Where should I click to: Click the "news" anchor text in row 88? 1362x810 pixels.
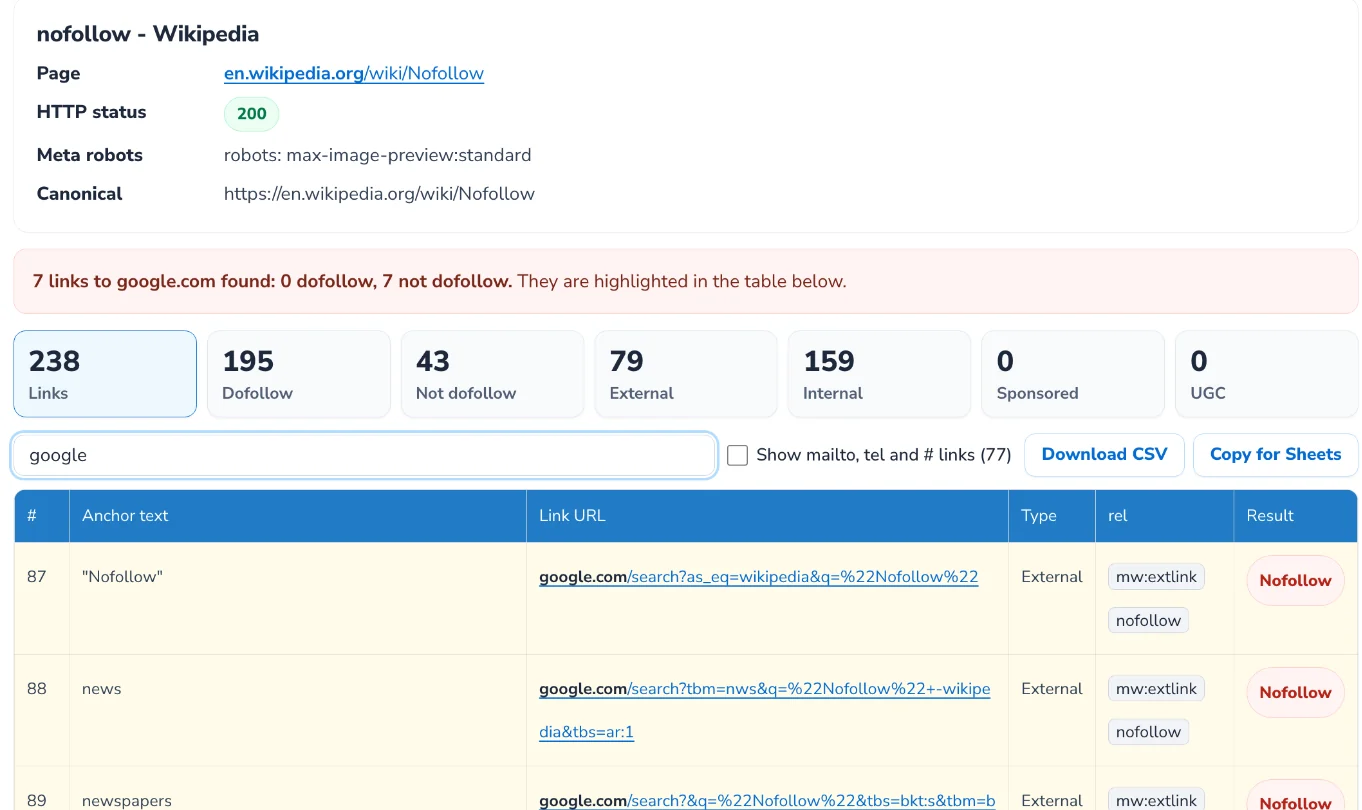(102, 689)
